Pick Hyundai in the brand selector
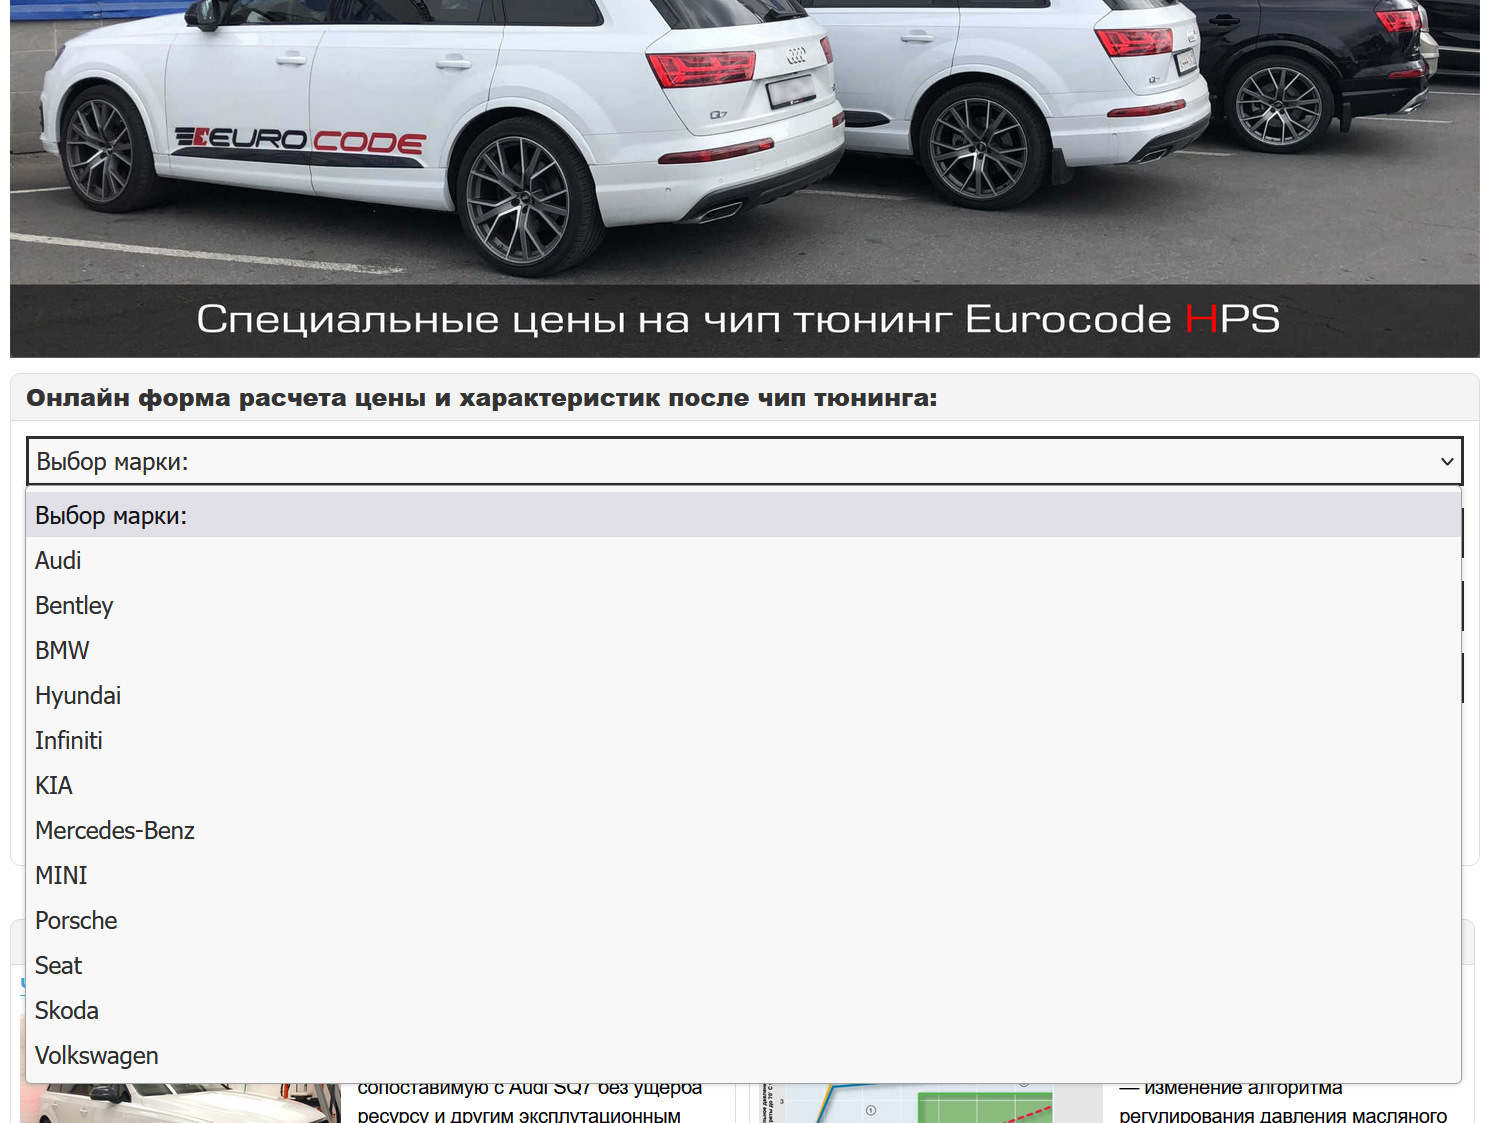1499x1123 pixels. (77, 695)
